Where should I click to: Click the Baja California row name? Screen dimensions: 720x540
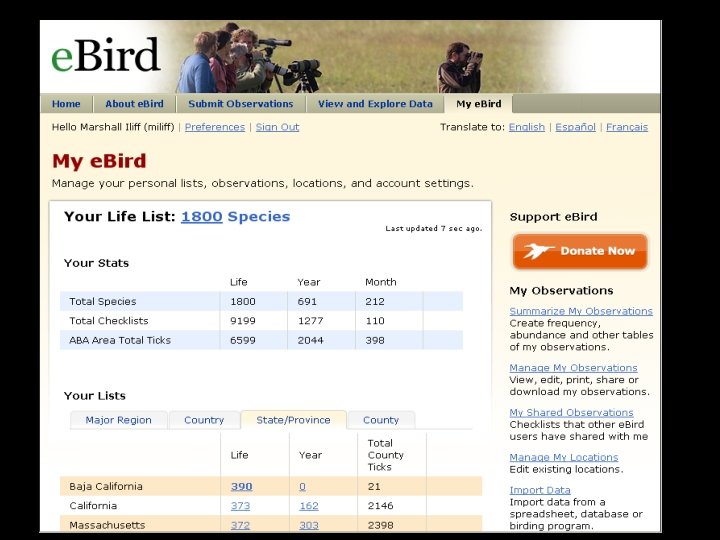(x=106, y=486)
